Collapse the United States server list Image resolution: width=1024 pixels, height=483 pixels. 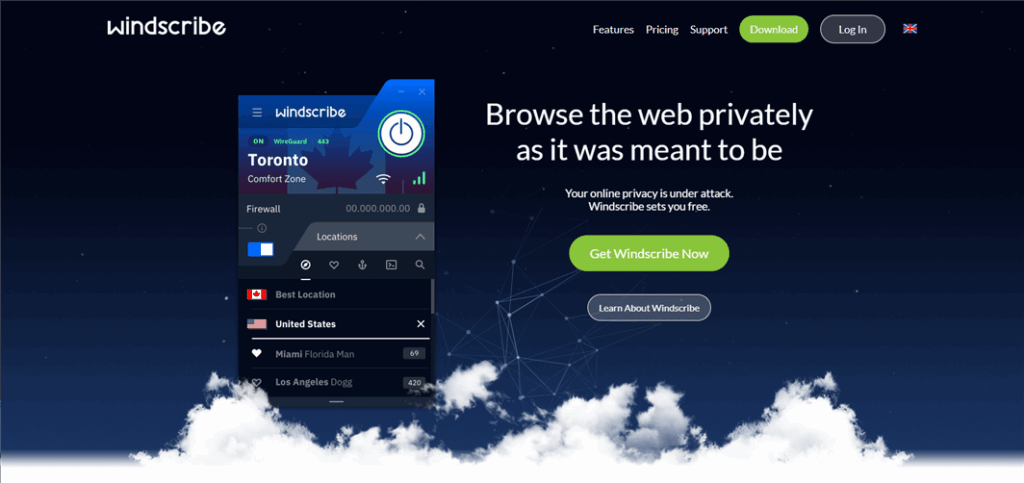(421, 324)
